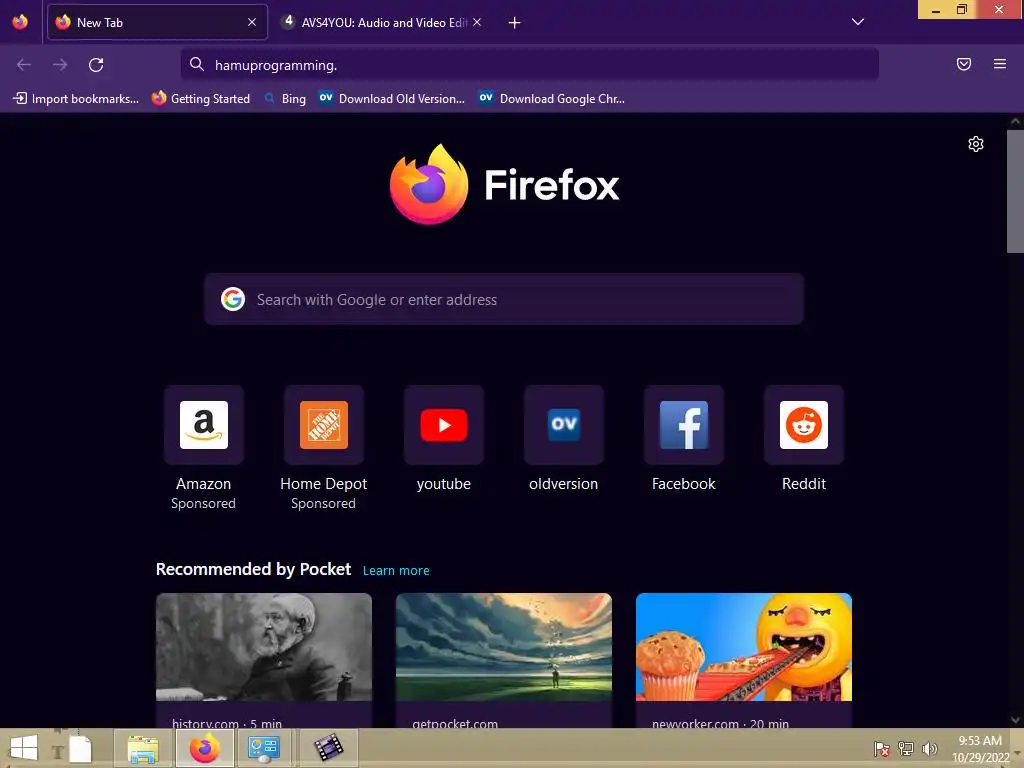This screenshot has height=768, width=1024.
Task: Close the New Tab tab
Action: (x=252, y=22)
